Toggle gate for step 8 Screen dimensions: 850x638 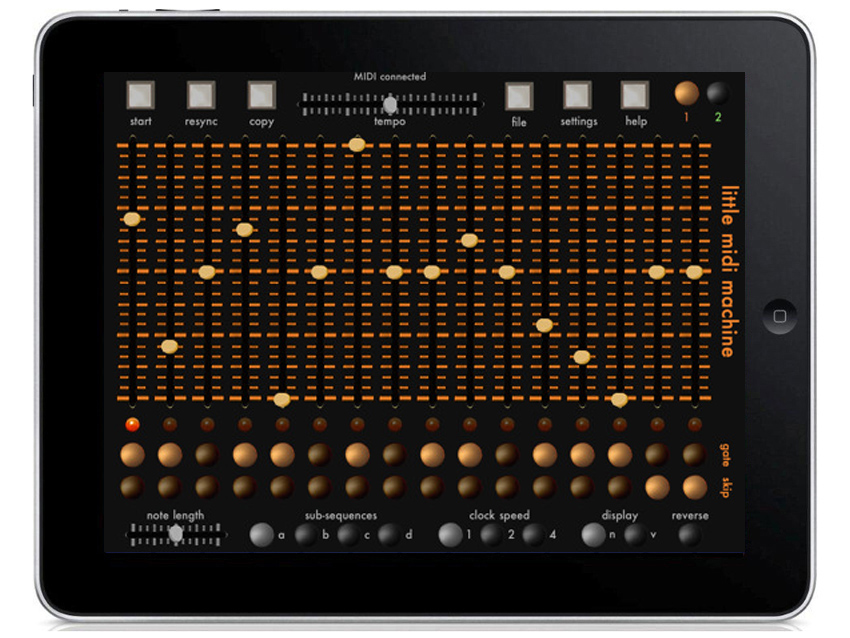pos(395,455)
